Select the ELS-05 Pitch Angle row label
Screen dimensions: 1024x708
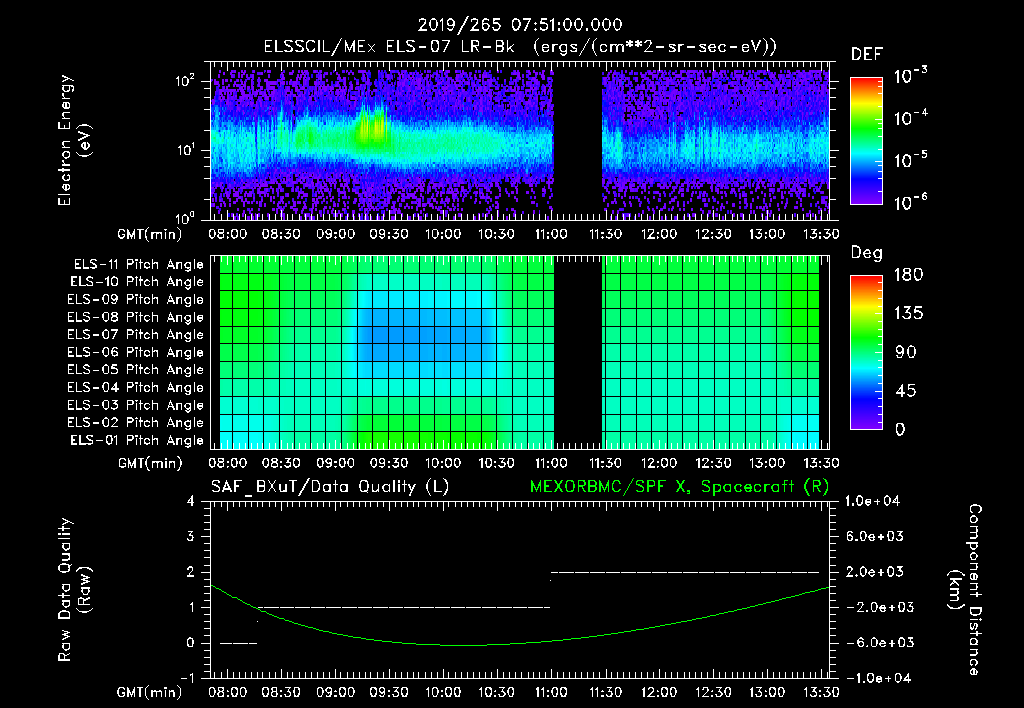point(136,370)
